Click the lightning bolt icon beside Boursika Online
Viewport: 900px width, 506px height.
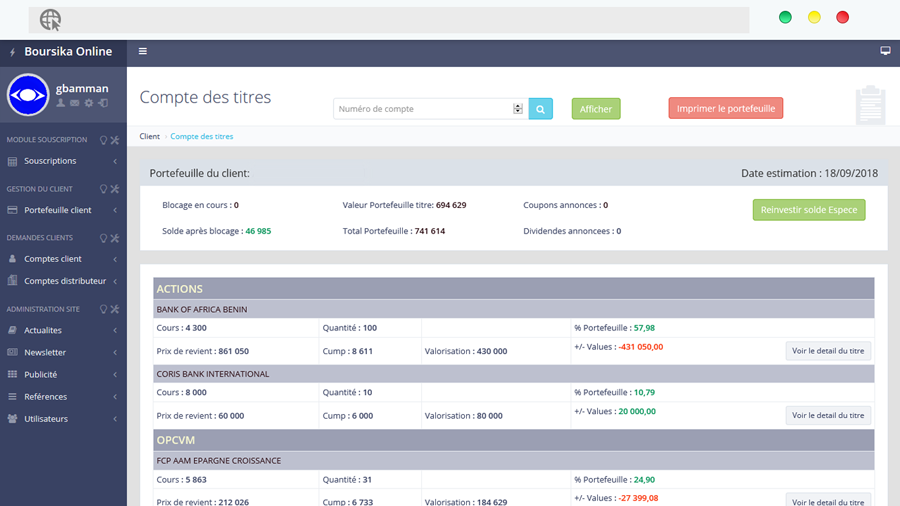12,52
